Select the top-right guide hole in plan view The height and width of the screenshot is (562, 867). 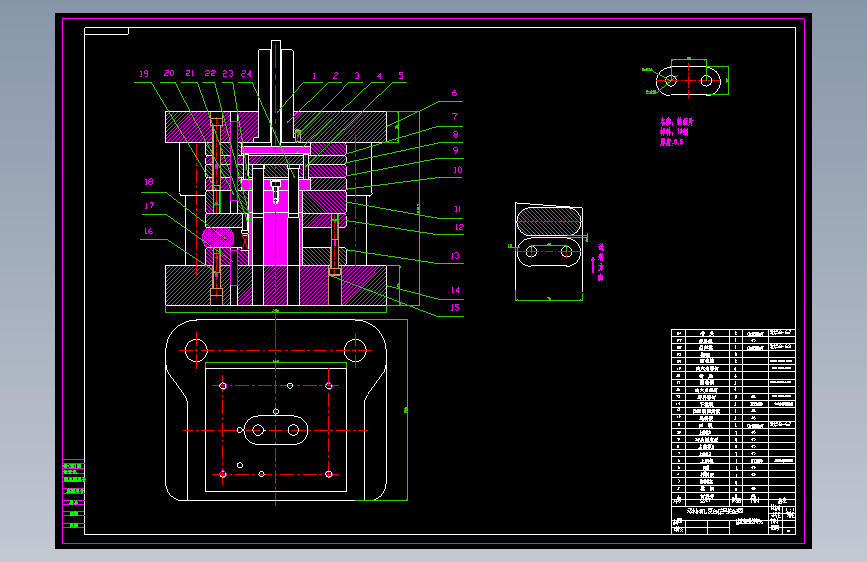(355, 350)
